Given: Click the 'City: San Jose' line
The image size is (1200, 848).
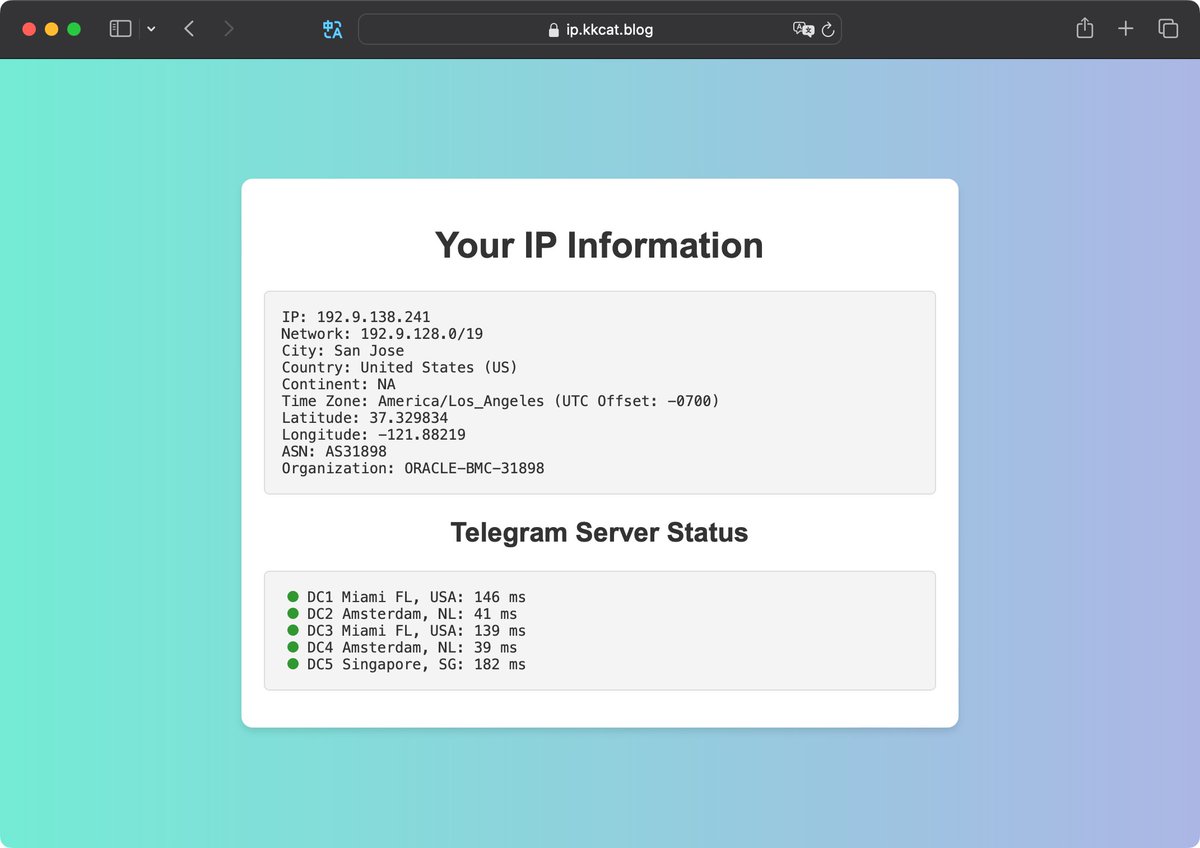Looking at the screenshot, I should click(x=343, y=351).
